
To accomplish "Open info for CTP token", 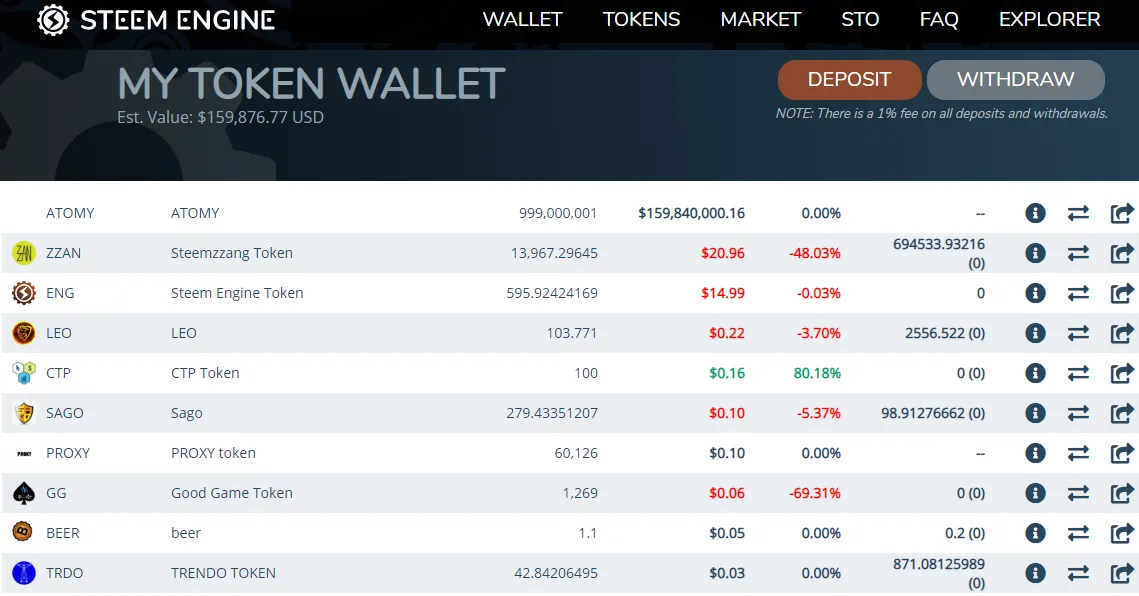I will click(x=1035, y=373).
